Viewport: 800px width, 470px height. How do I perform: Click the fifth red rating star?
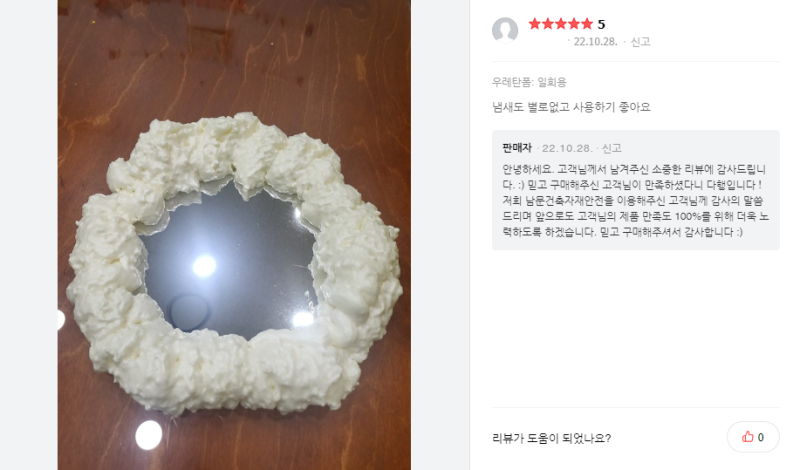pos(587,24)
